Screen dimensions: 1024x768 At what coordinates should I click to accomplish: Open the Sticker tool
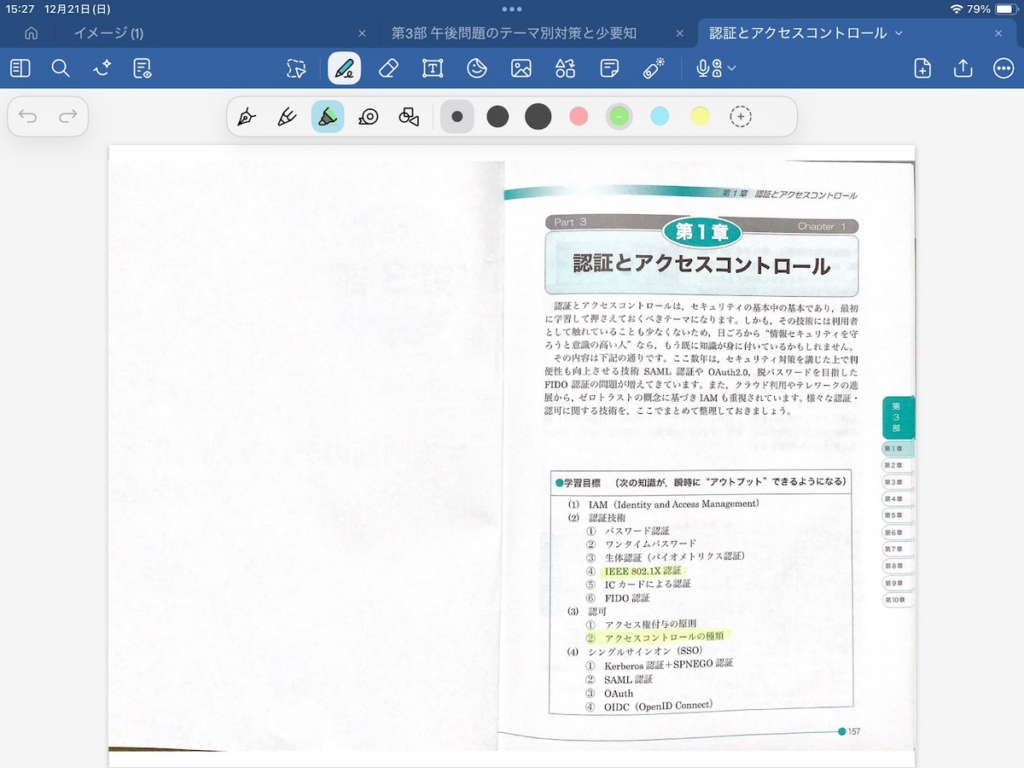click(477, 68)
